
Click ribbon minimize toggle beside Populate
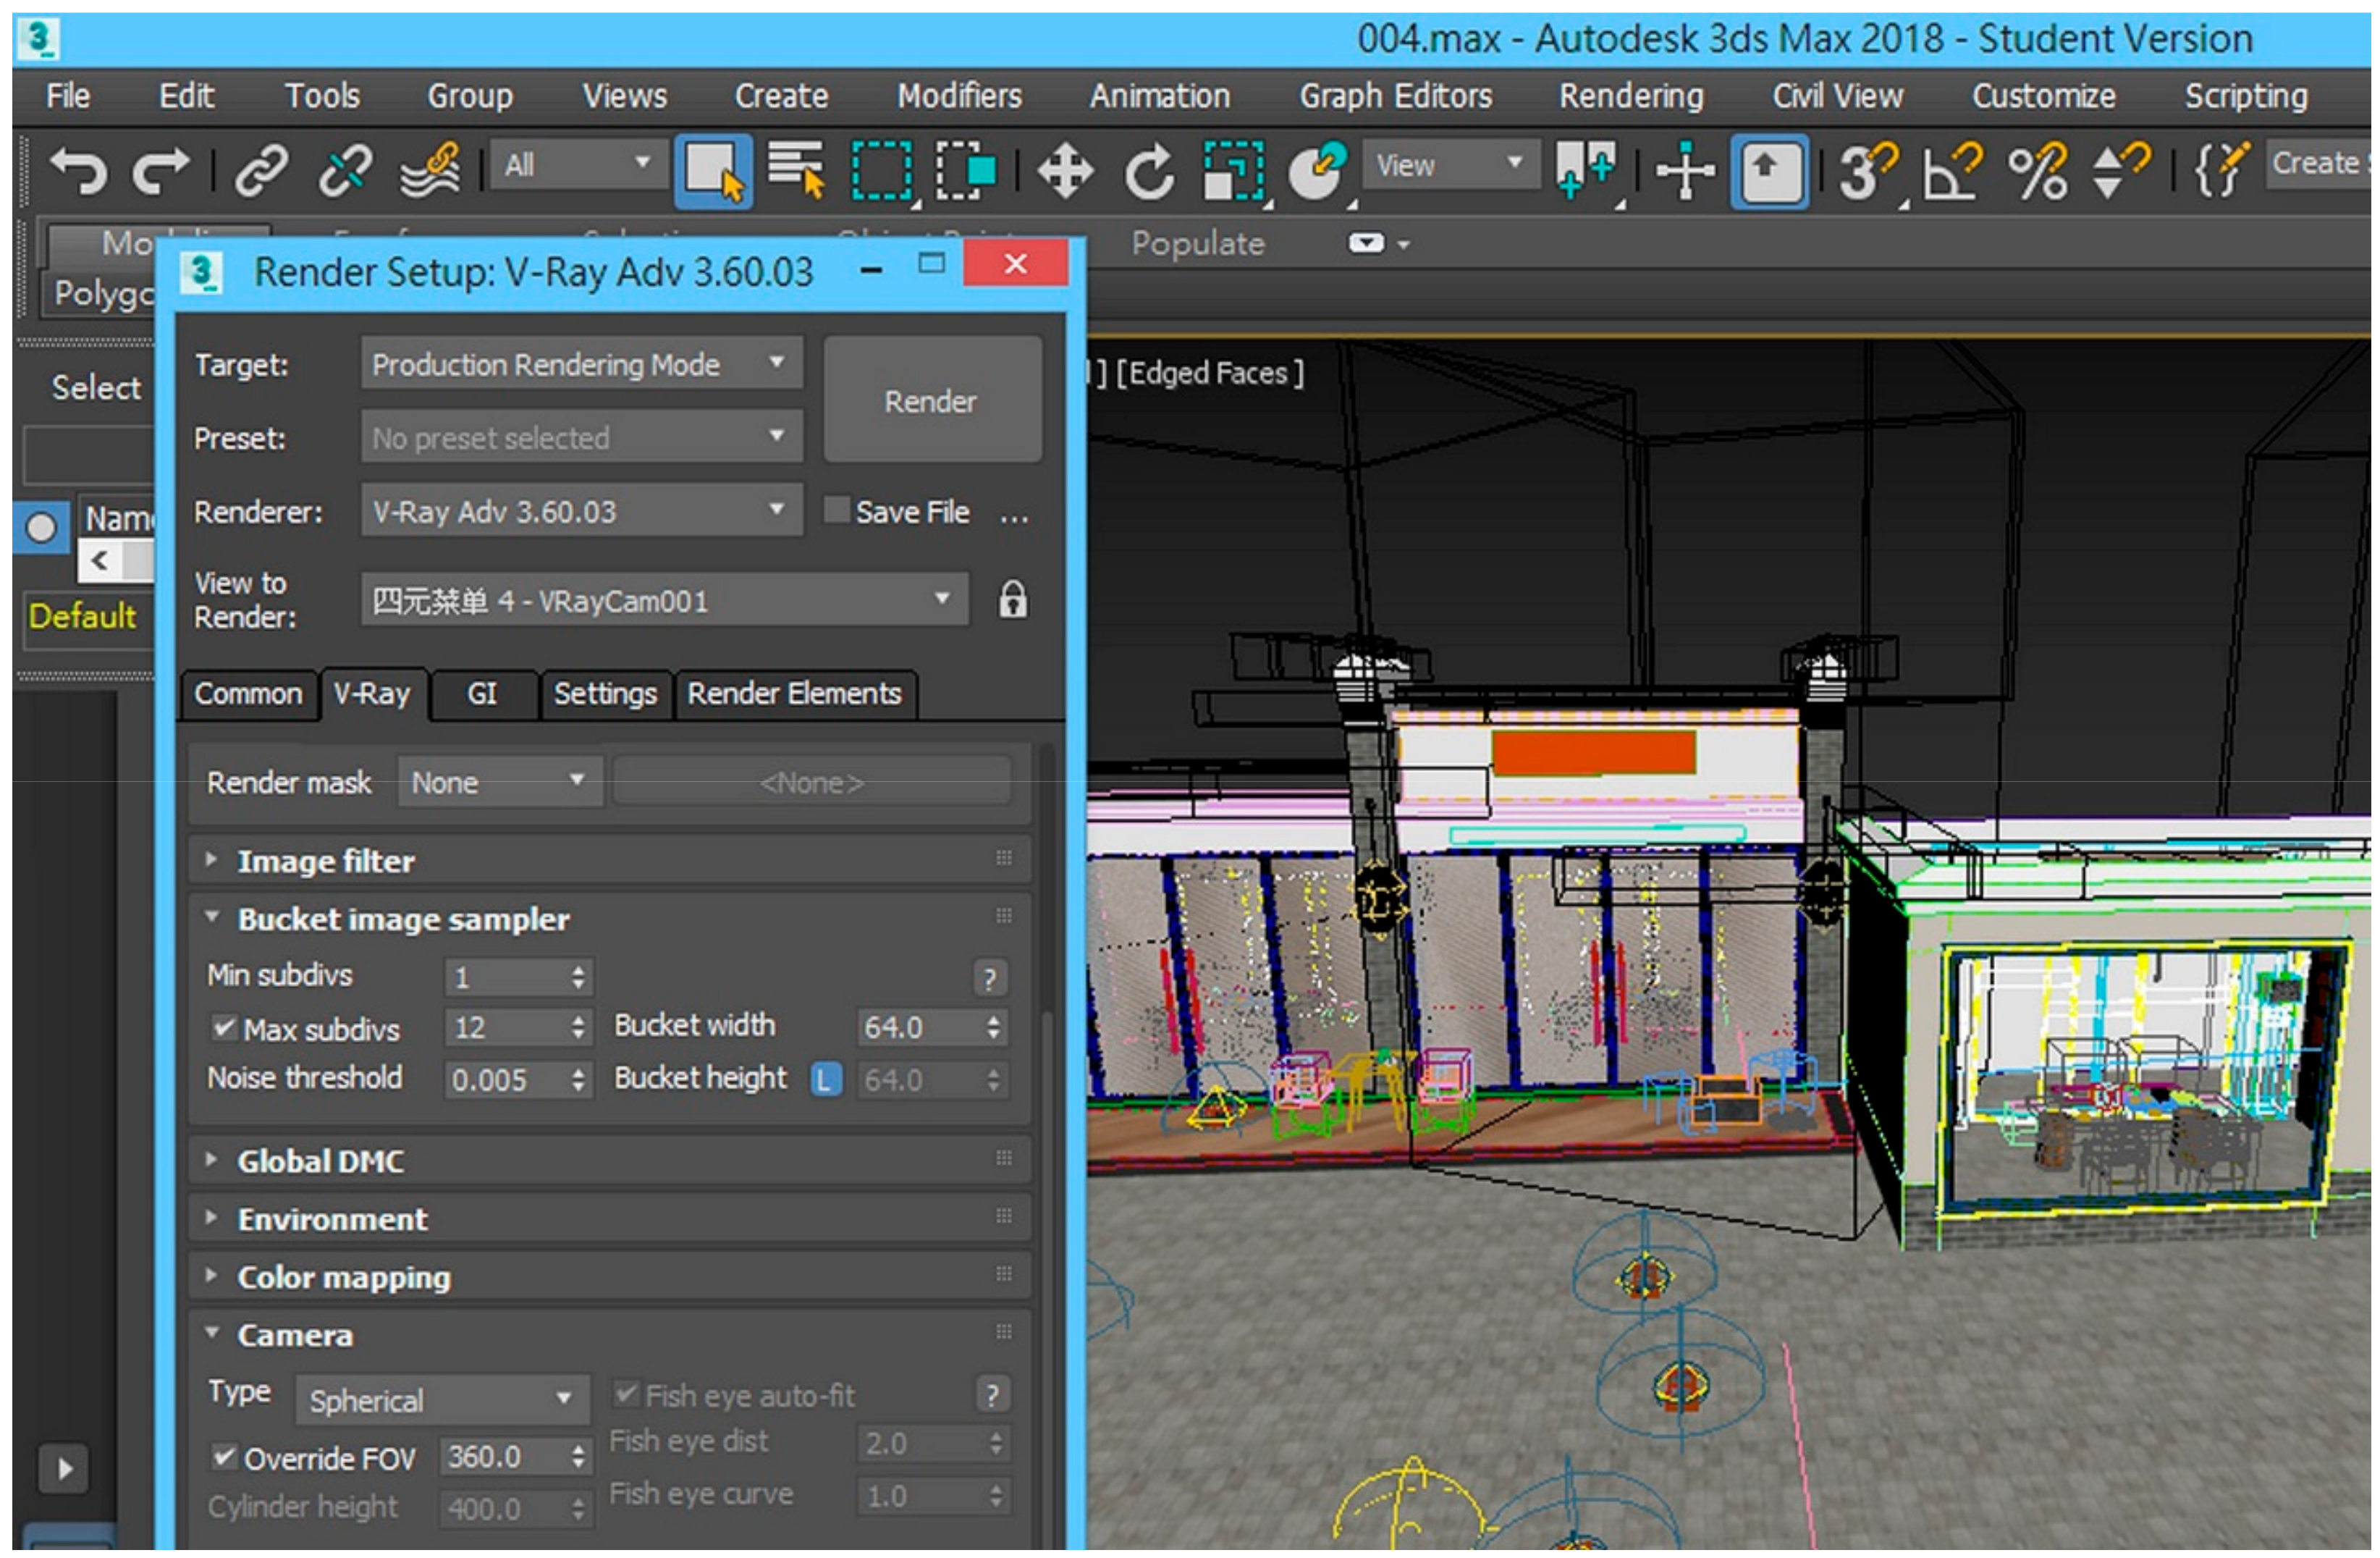[1366, 243]
